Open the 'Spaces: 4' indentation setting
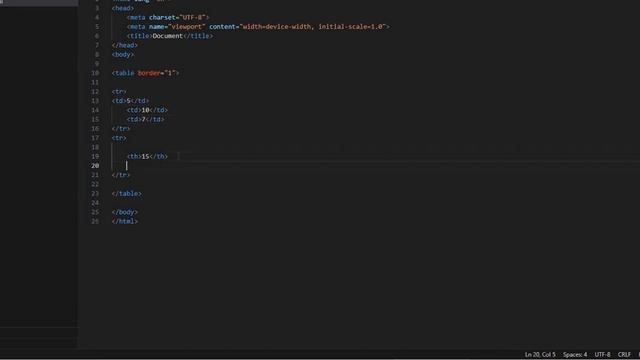This screenshot has height=360, width=640. [x=575, y=355]
